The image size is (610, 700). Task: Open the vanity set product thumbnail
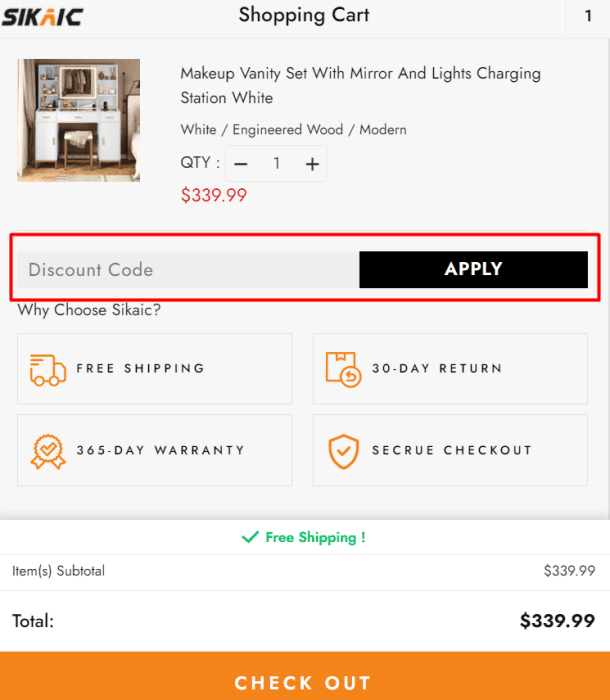click(x=79, y=120)
